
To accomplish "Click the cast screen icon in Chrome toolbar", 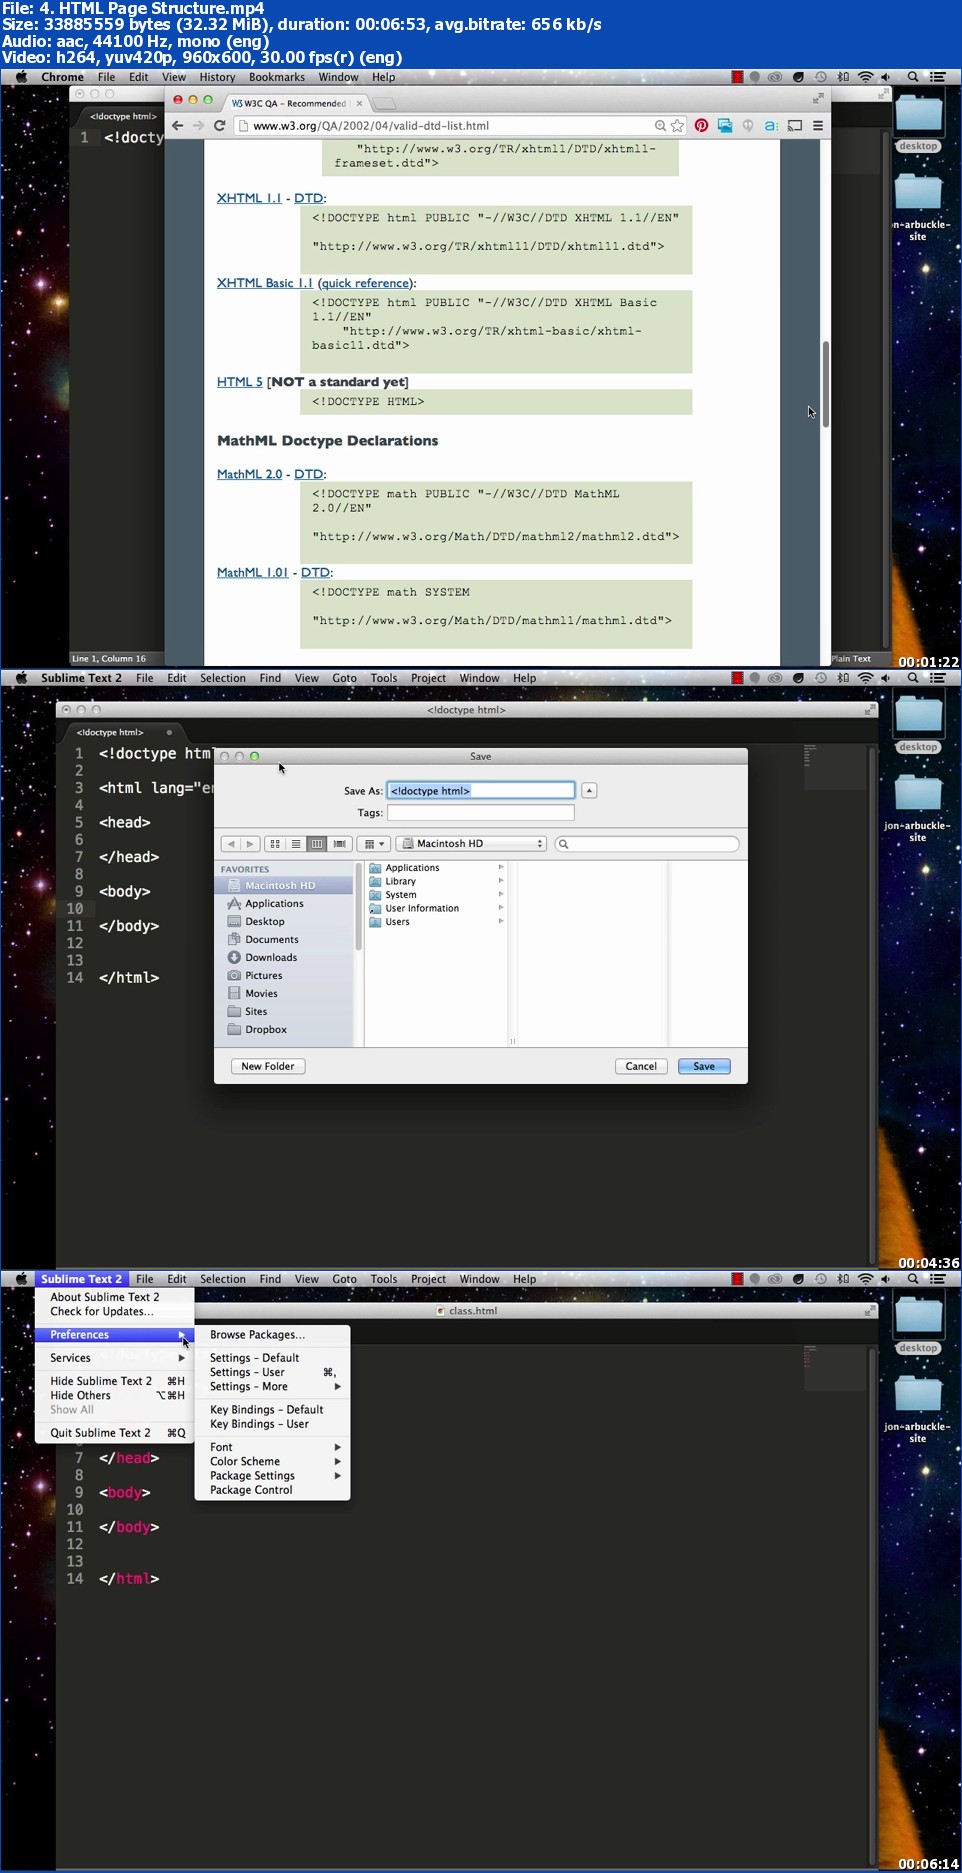I will 795,126.
